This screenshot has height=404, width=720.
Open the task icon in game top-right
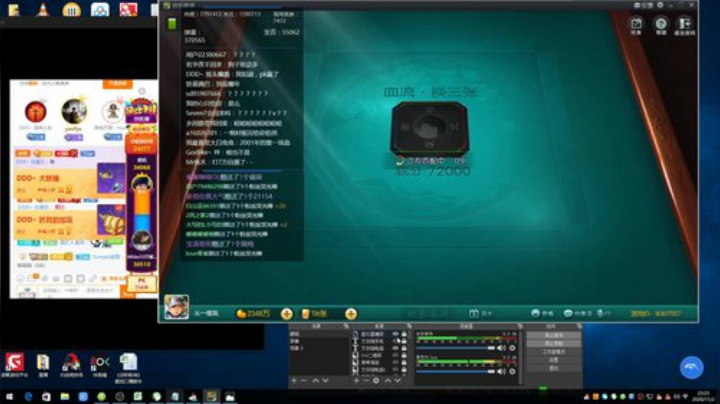(x=636, y=23)
